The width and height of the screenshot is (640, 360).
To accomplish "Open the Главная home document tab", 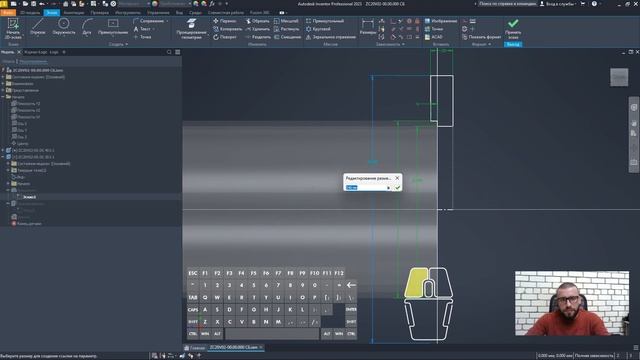I will click(x=195, y=348).
